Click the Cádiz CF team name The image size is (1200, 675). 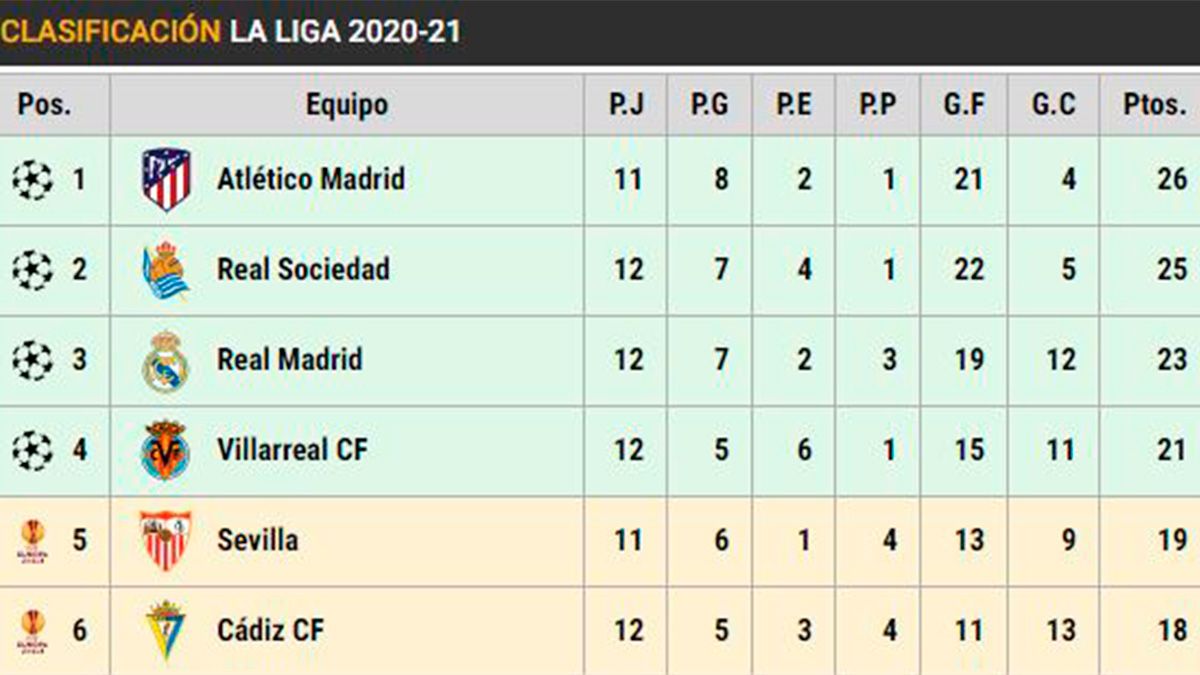[270, 630]
